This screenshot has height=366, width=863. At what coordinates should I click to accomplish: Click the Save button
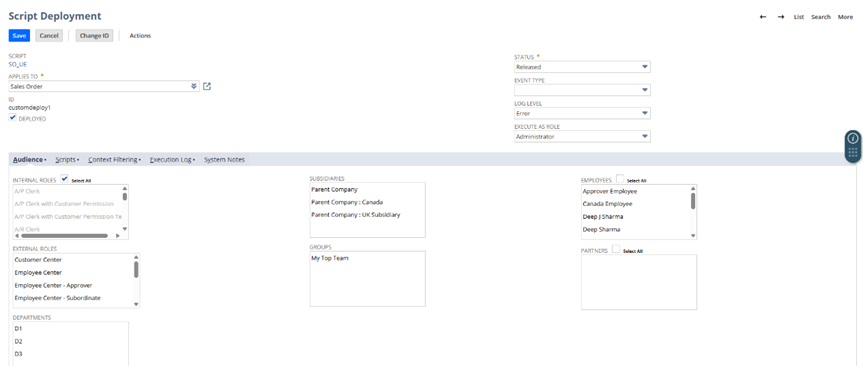(x=19, y=36)
